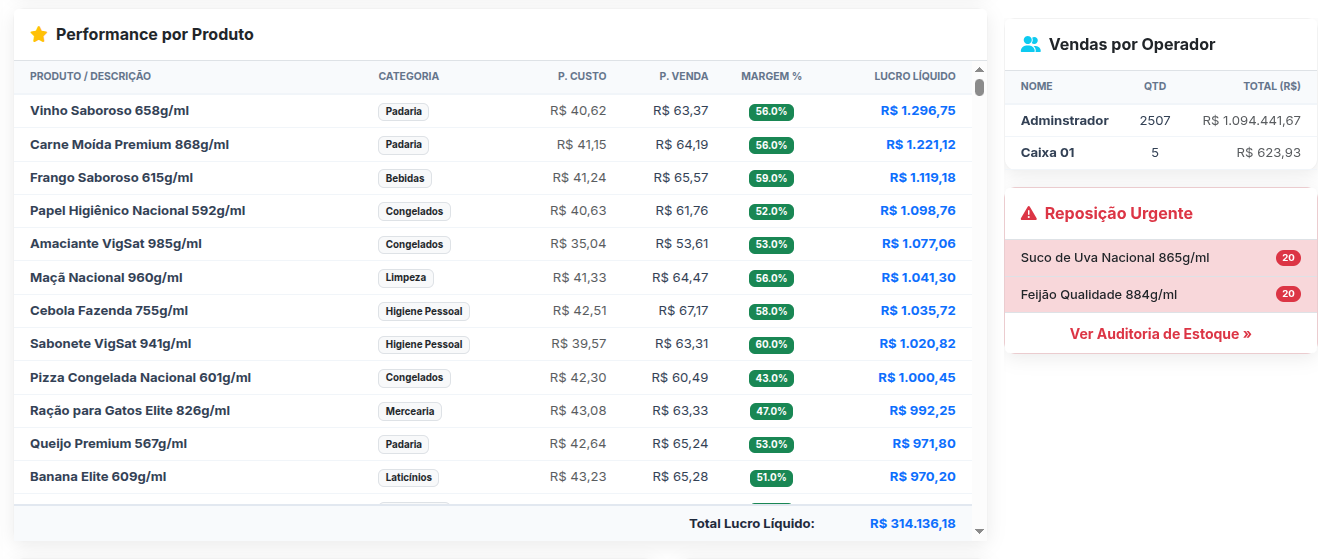This screenshot has height=559, width=1336.
Task: Select Pizza Congelada Nacional 601g/ml product
Action: pyautogui.click(x=140, y=377)
